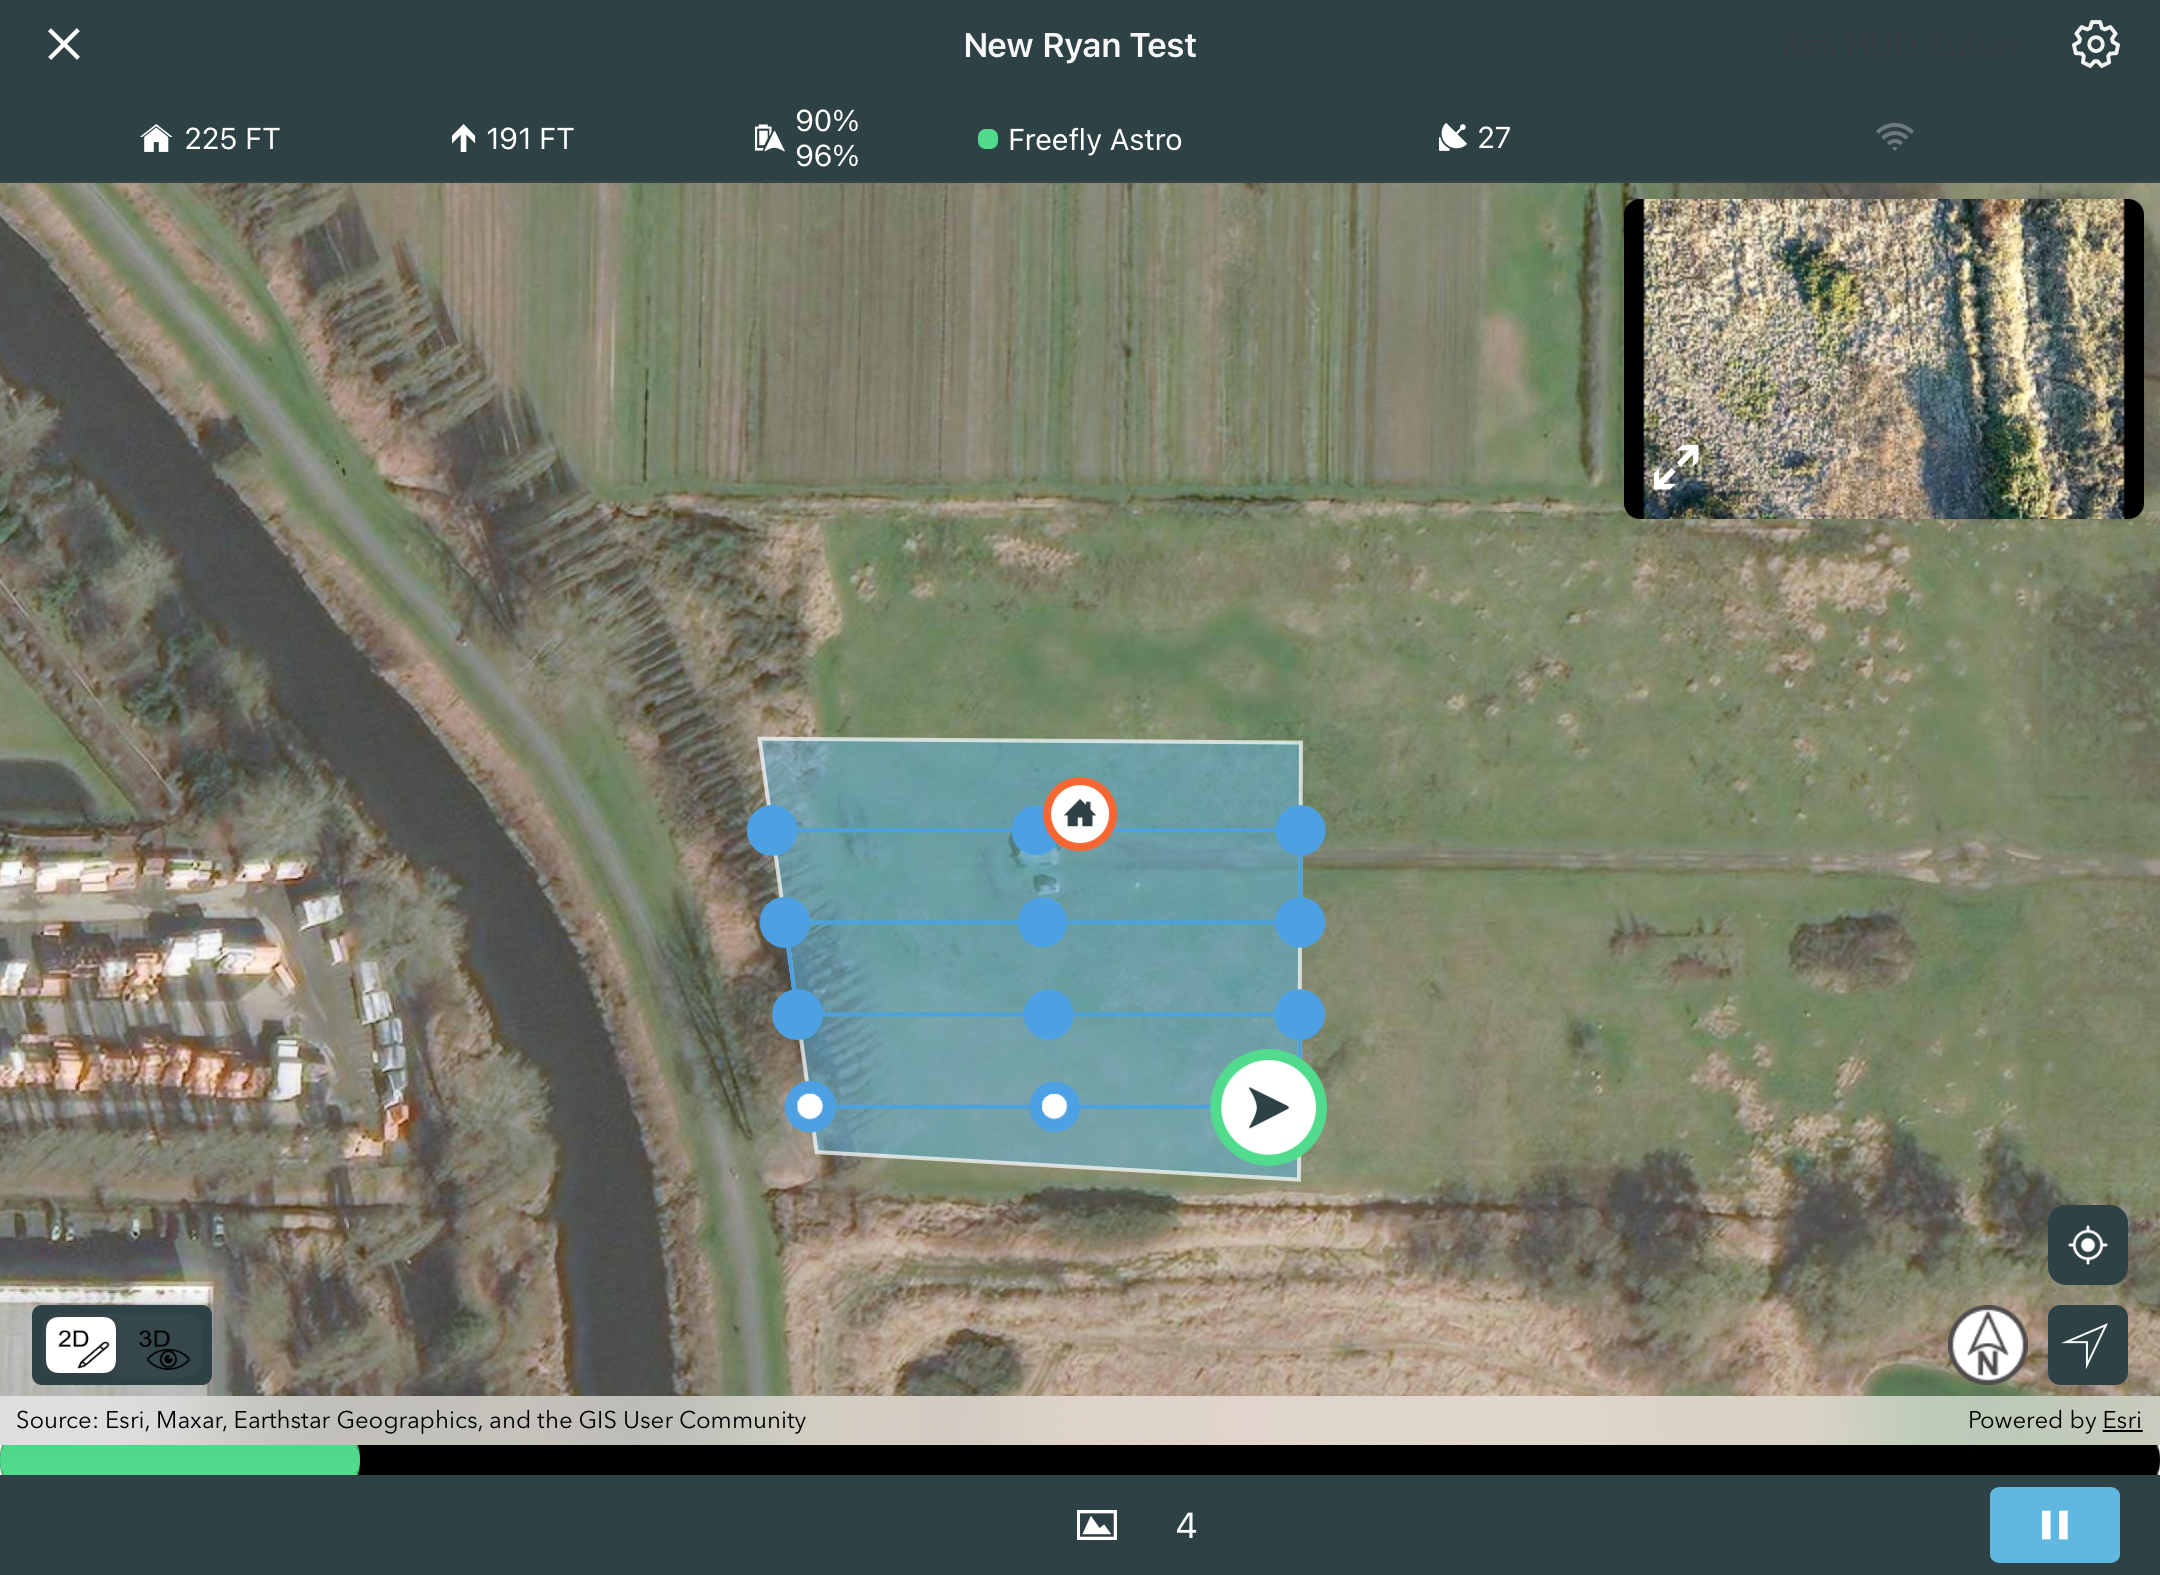Tap the navigation arrow follow button
Viewport: 2160px width, 1575px height.
point(2087,1345)
